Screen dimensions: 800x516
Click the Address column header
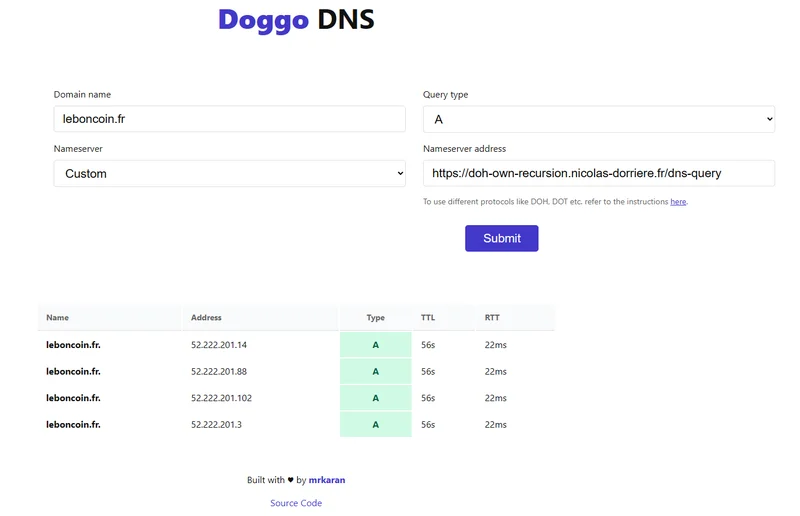pyautogui.click(x=206, y=318)
